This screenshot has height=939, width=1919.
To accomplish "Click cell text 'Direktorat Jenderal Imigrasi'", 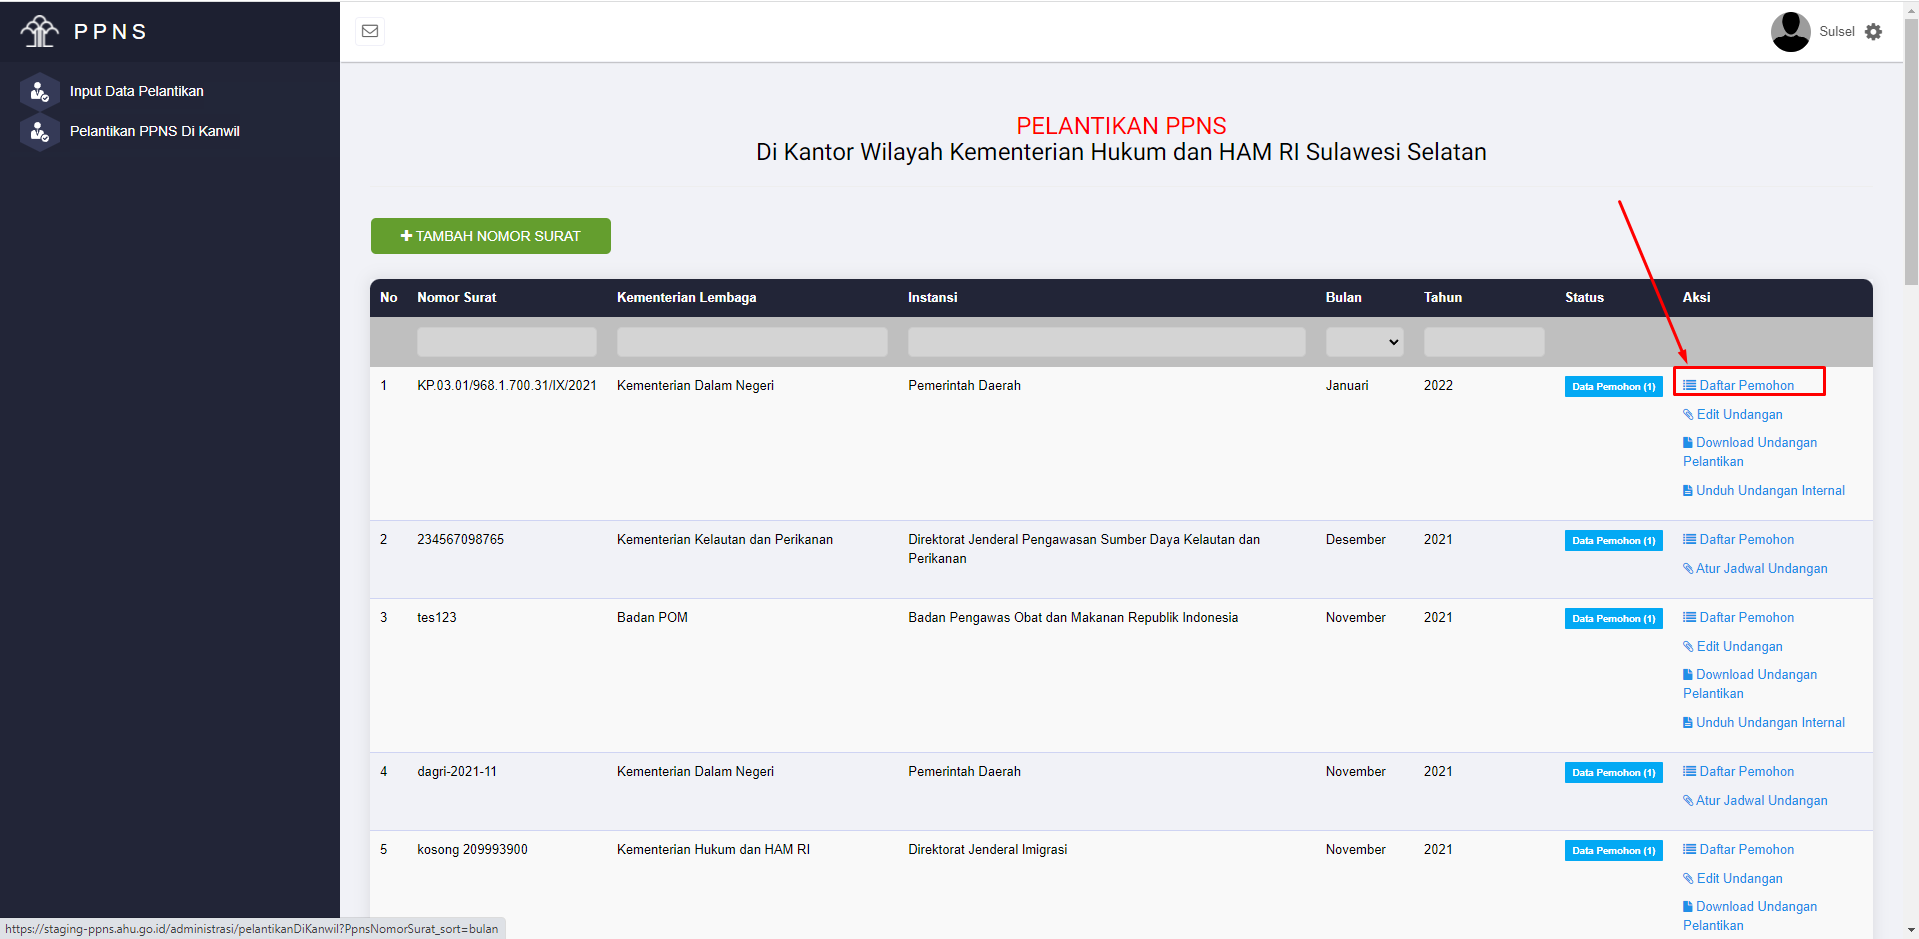I will [x=987, y=849].
